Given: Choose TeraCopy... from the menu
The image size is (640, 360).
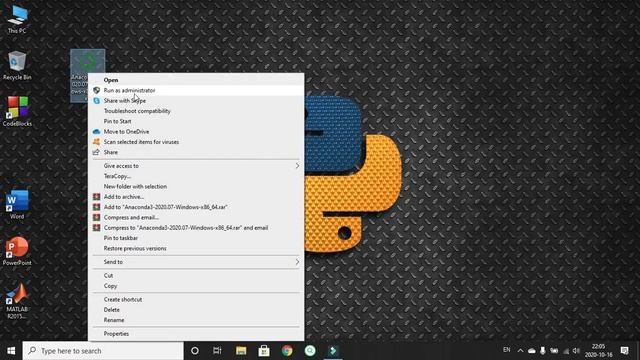Looking at the screenshot, I should click(x=196, y=176).
